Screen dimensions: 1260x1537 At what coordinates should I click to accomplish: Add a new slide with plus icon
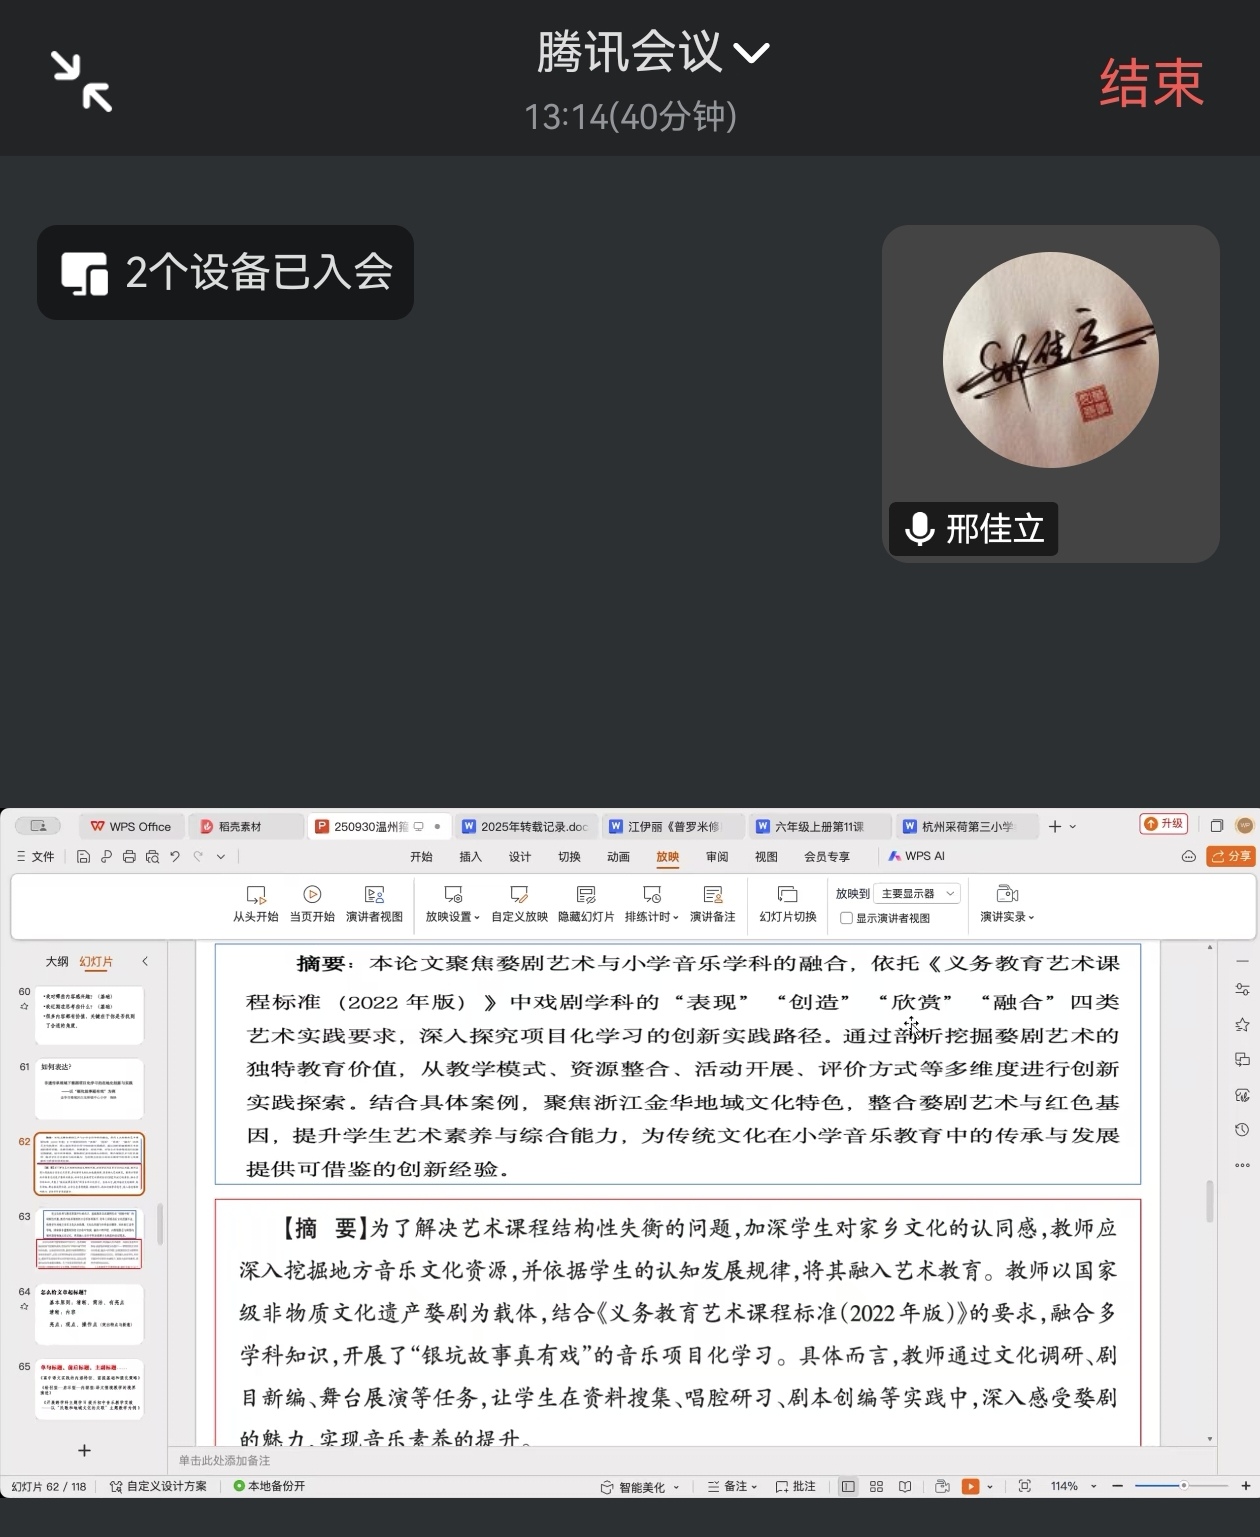tap(85, 1450)
